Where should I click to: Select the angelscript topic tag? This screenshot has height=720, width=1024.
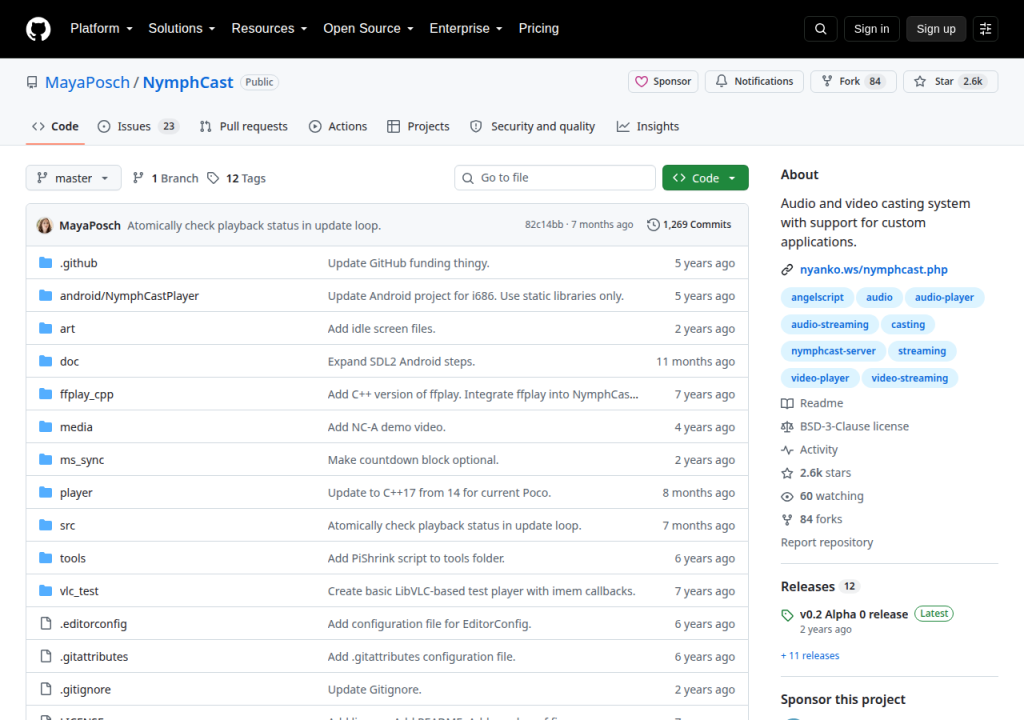point(817,297)
